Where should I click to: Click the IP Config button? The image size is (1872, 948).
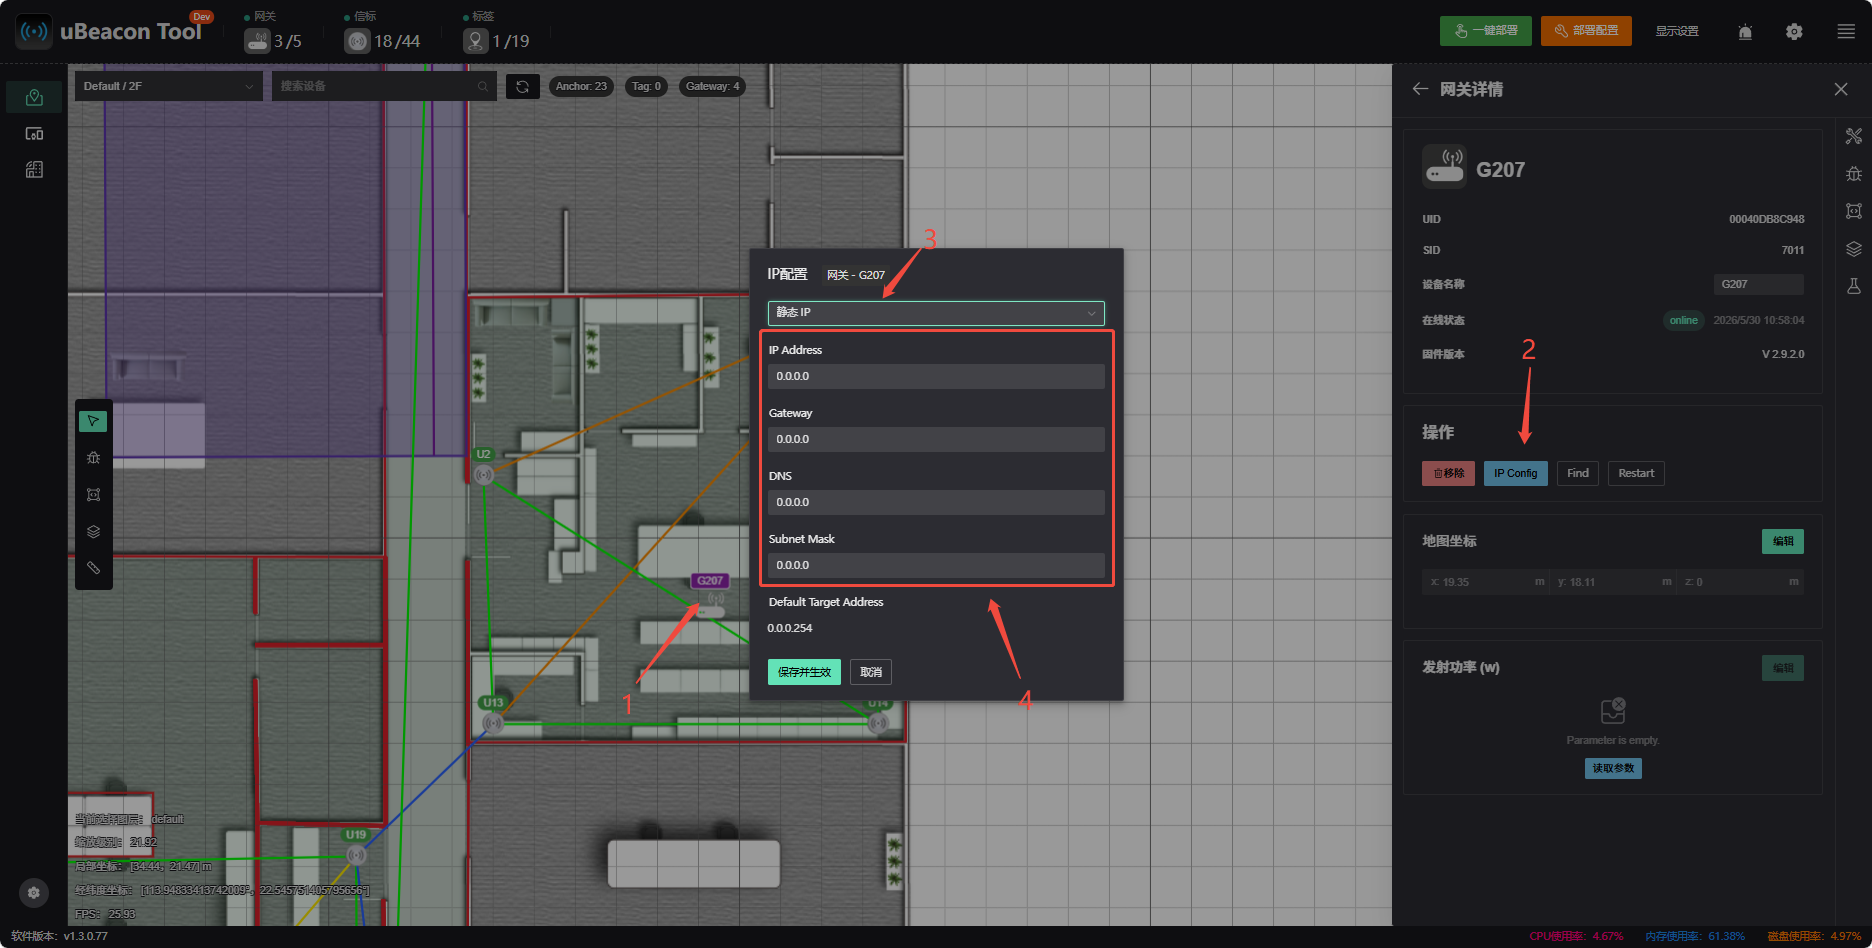click(1515, 473)
